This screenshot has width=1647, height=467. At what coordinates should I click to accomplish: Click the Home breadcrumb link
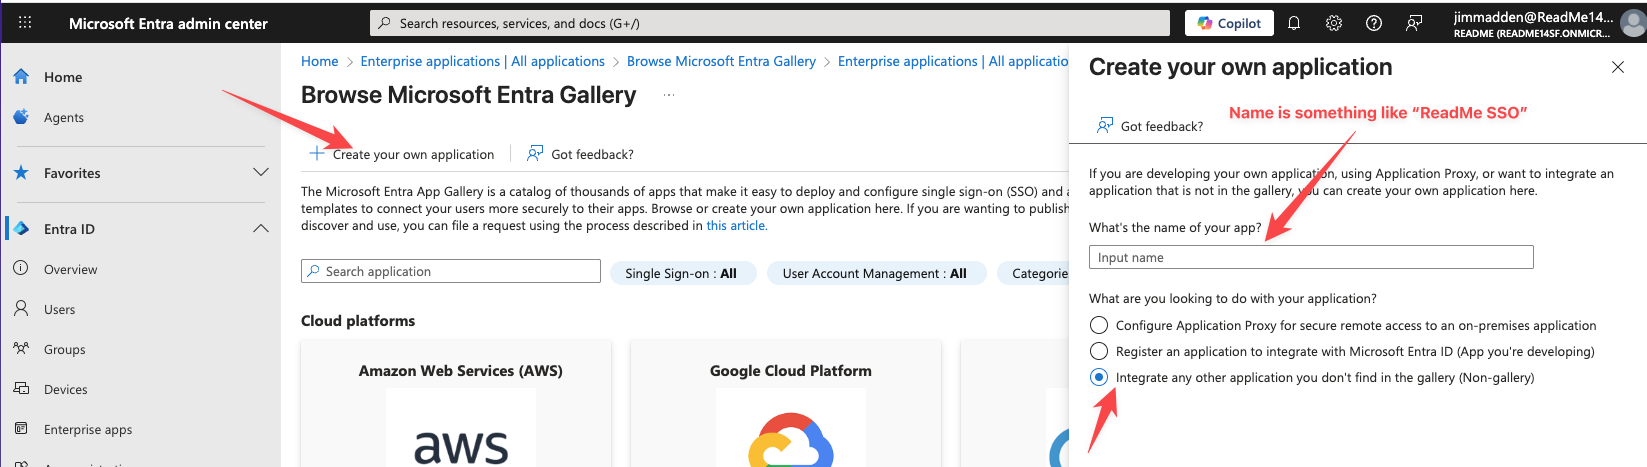pos(319,61)
